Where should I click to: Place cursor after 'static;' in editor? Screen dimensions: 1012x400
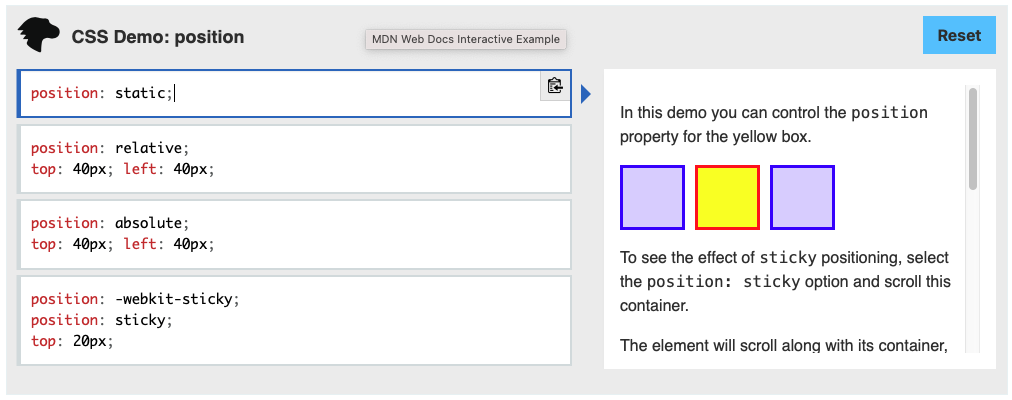point(174,93)
